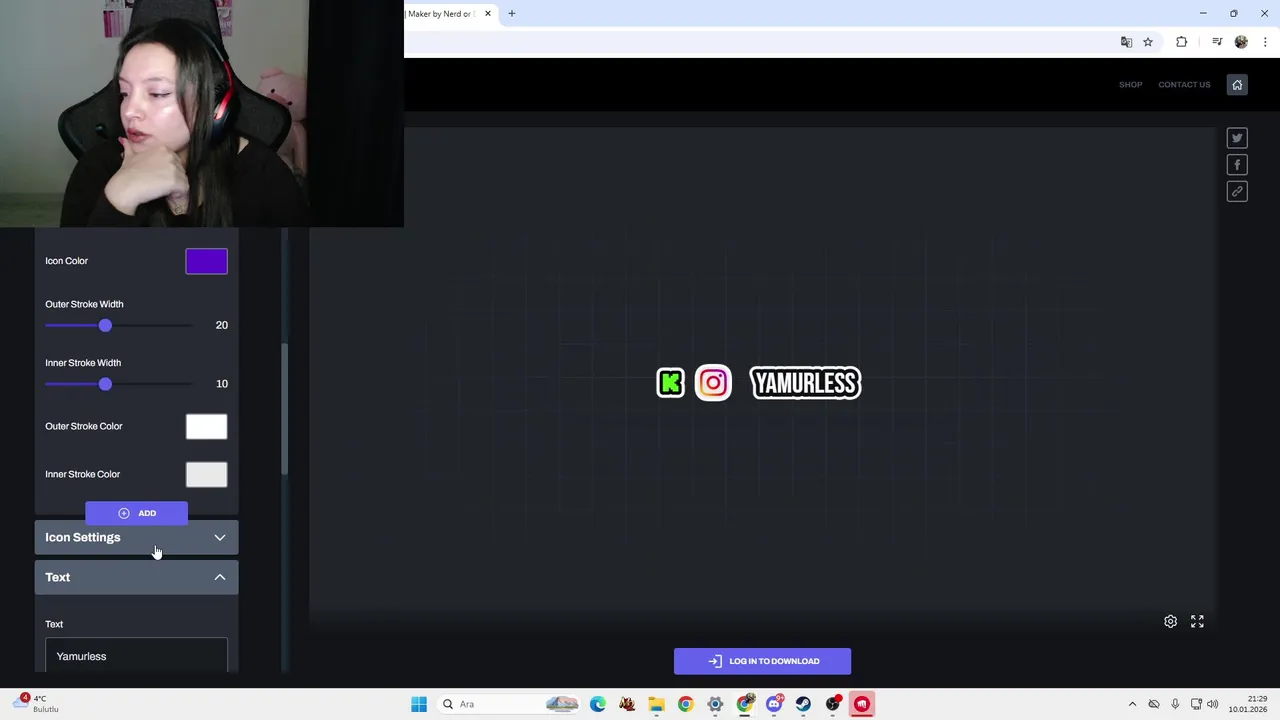Open Discord from the taskbar
This screenshot has width=1280, height=720.
(x=774, y=704)
